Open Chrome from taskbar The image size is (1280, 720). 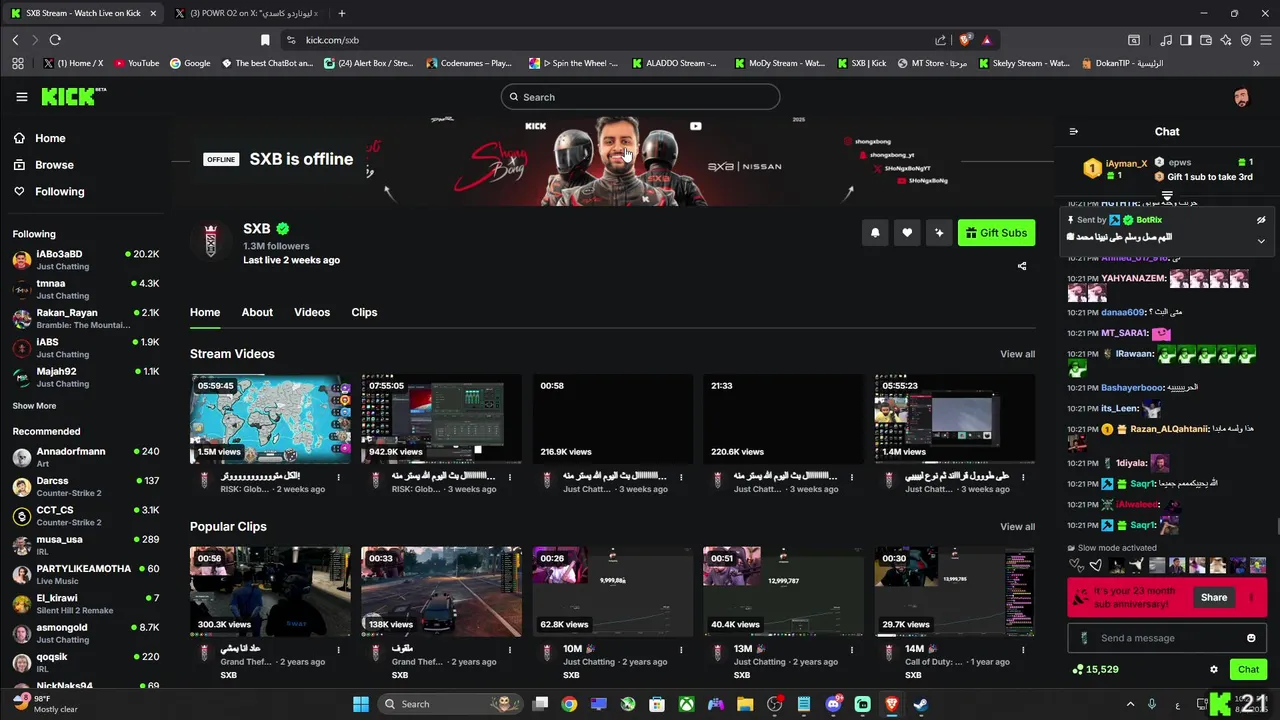click(x=569, y=704)
